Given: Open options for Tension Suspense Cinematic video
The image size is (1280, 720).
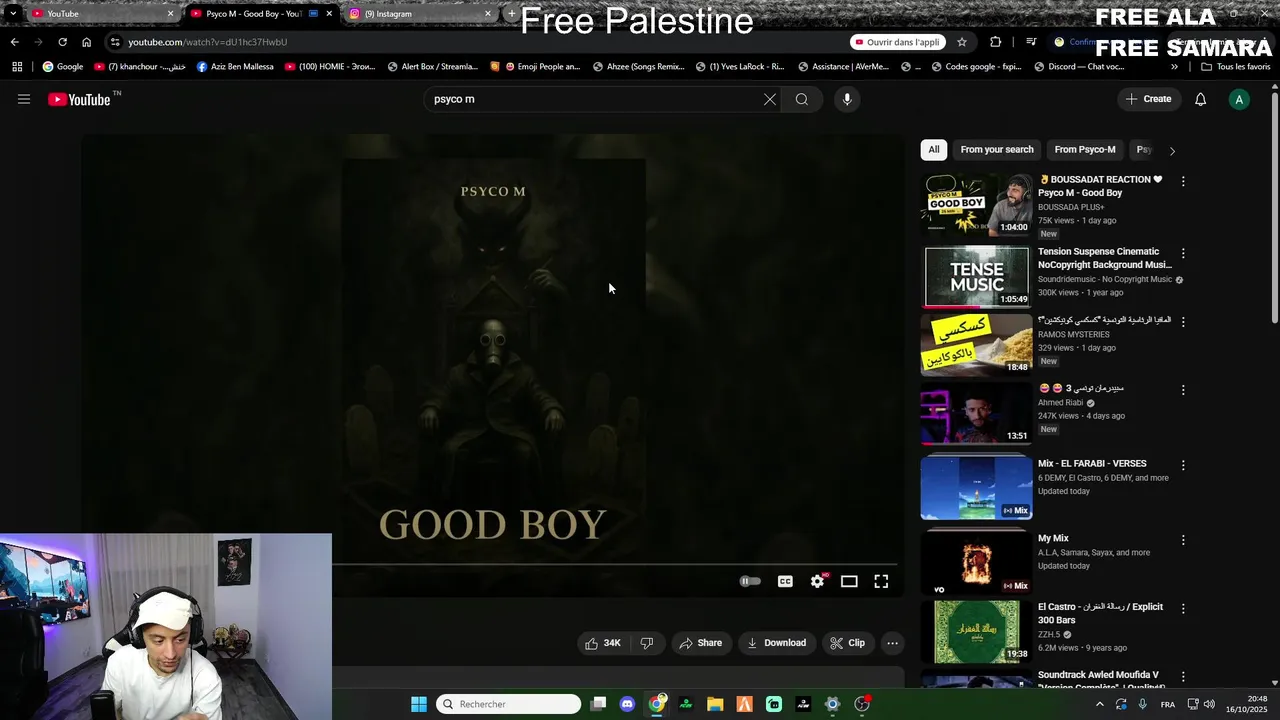Looking at the screenshot, I should point(1183,253).
